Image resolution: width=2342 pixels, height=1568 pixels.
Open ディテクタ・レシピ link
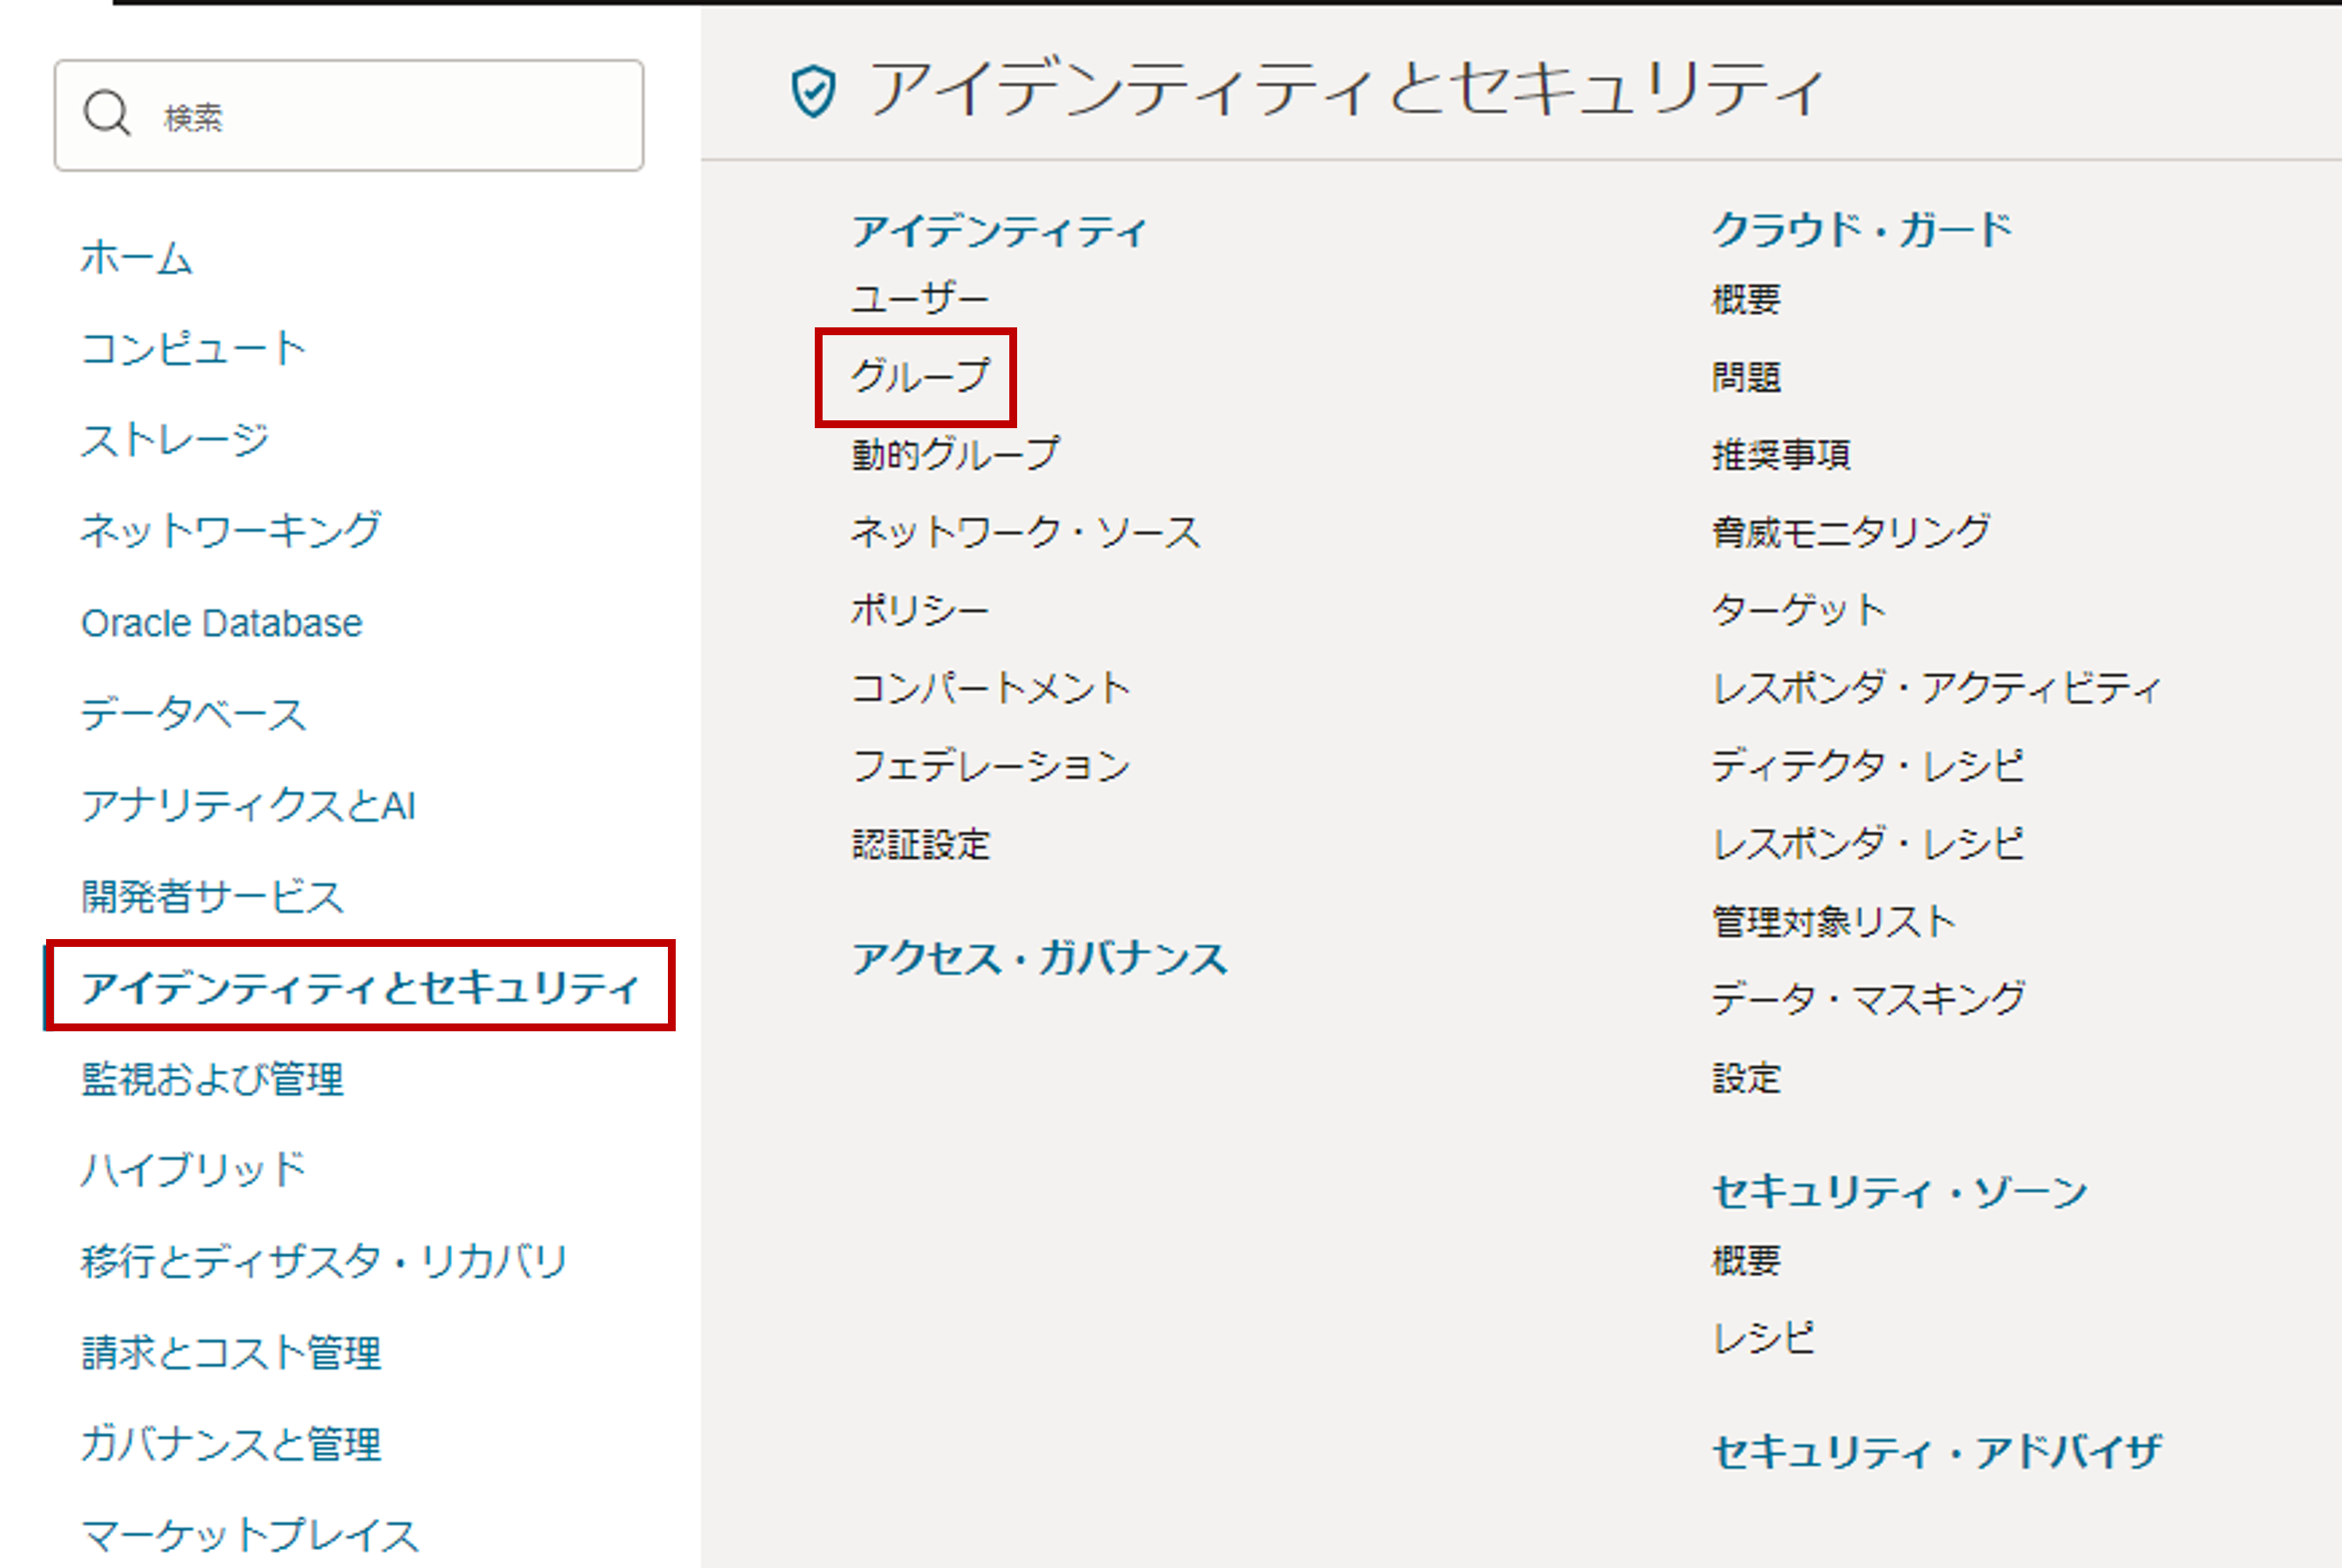click(x=1868, y=766)
